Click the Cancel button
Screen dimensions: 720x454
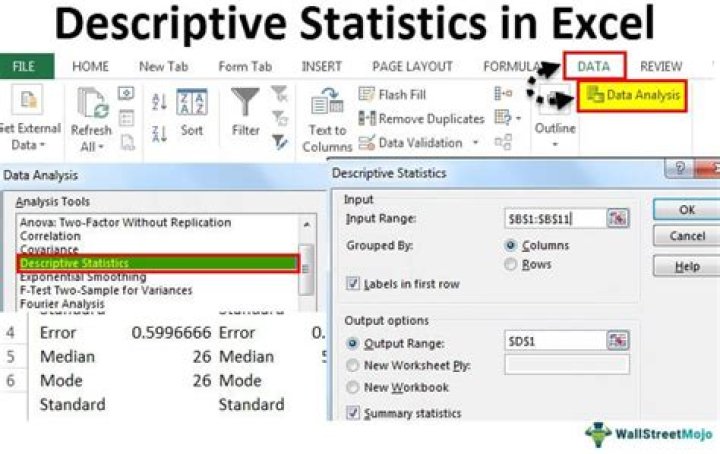point(687,236)
